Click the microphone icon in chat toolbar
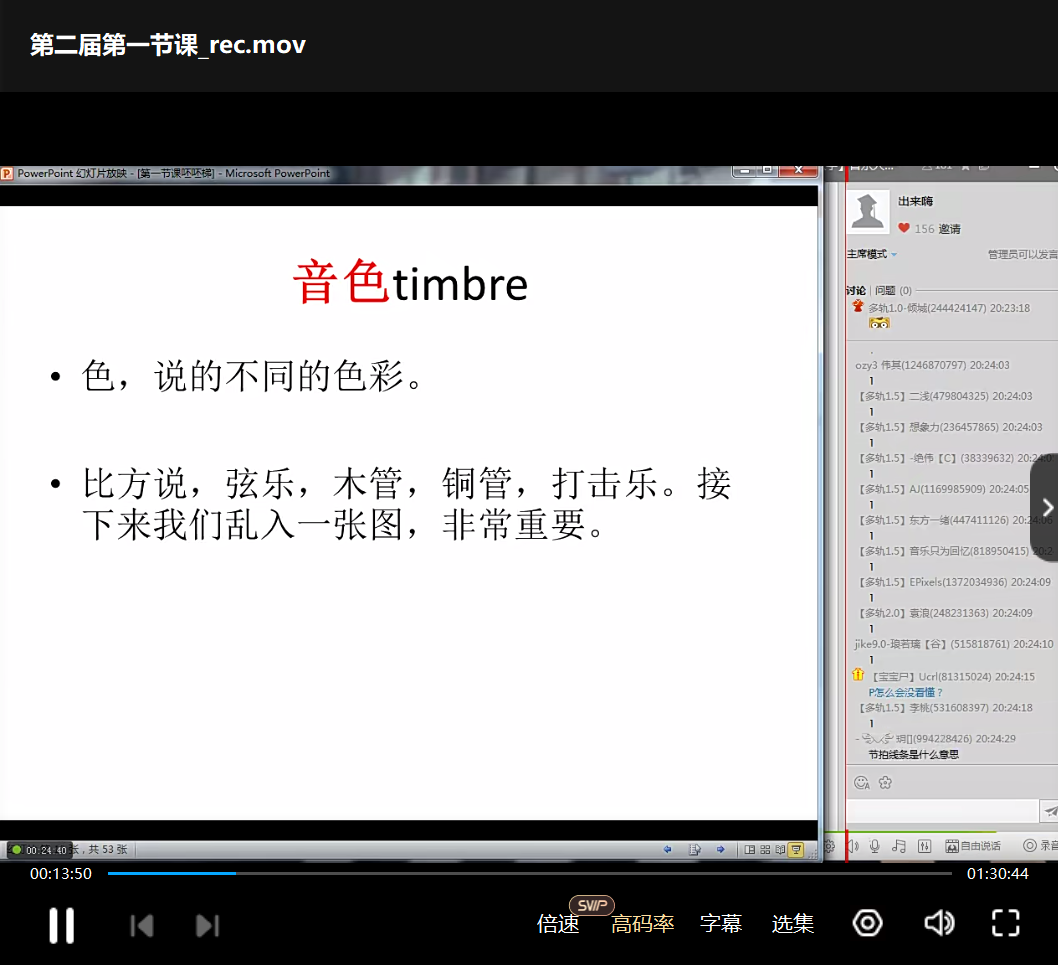Image resolution: width=1058 pixels, height=965 pixels. (875, 846)
